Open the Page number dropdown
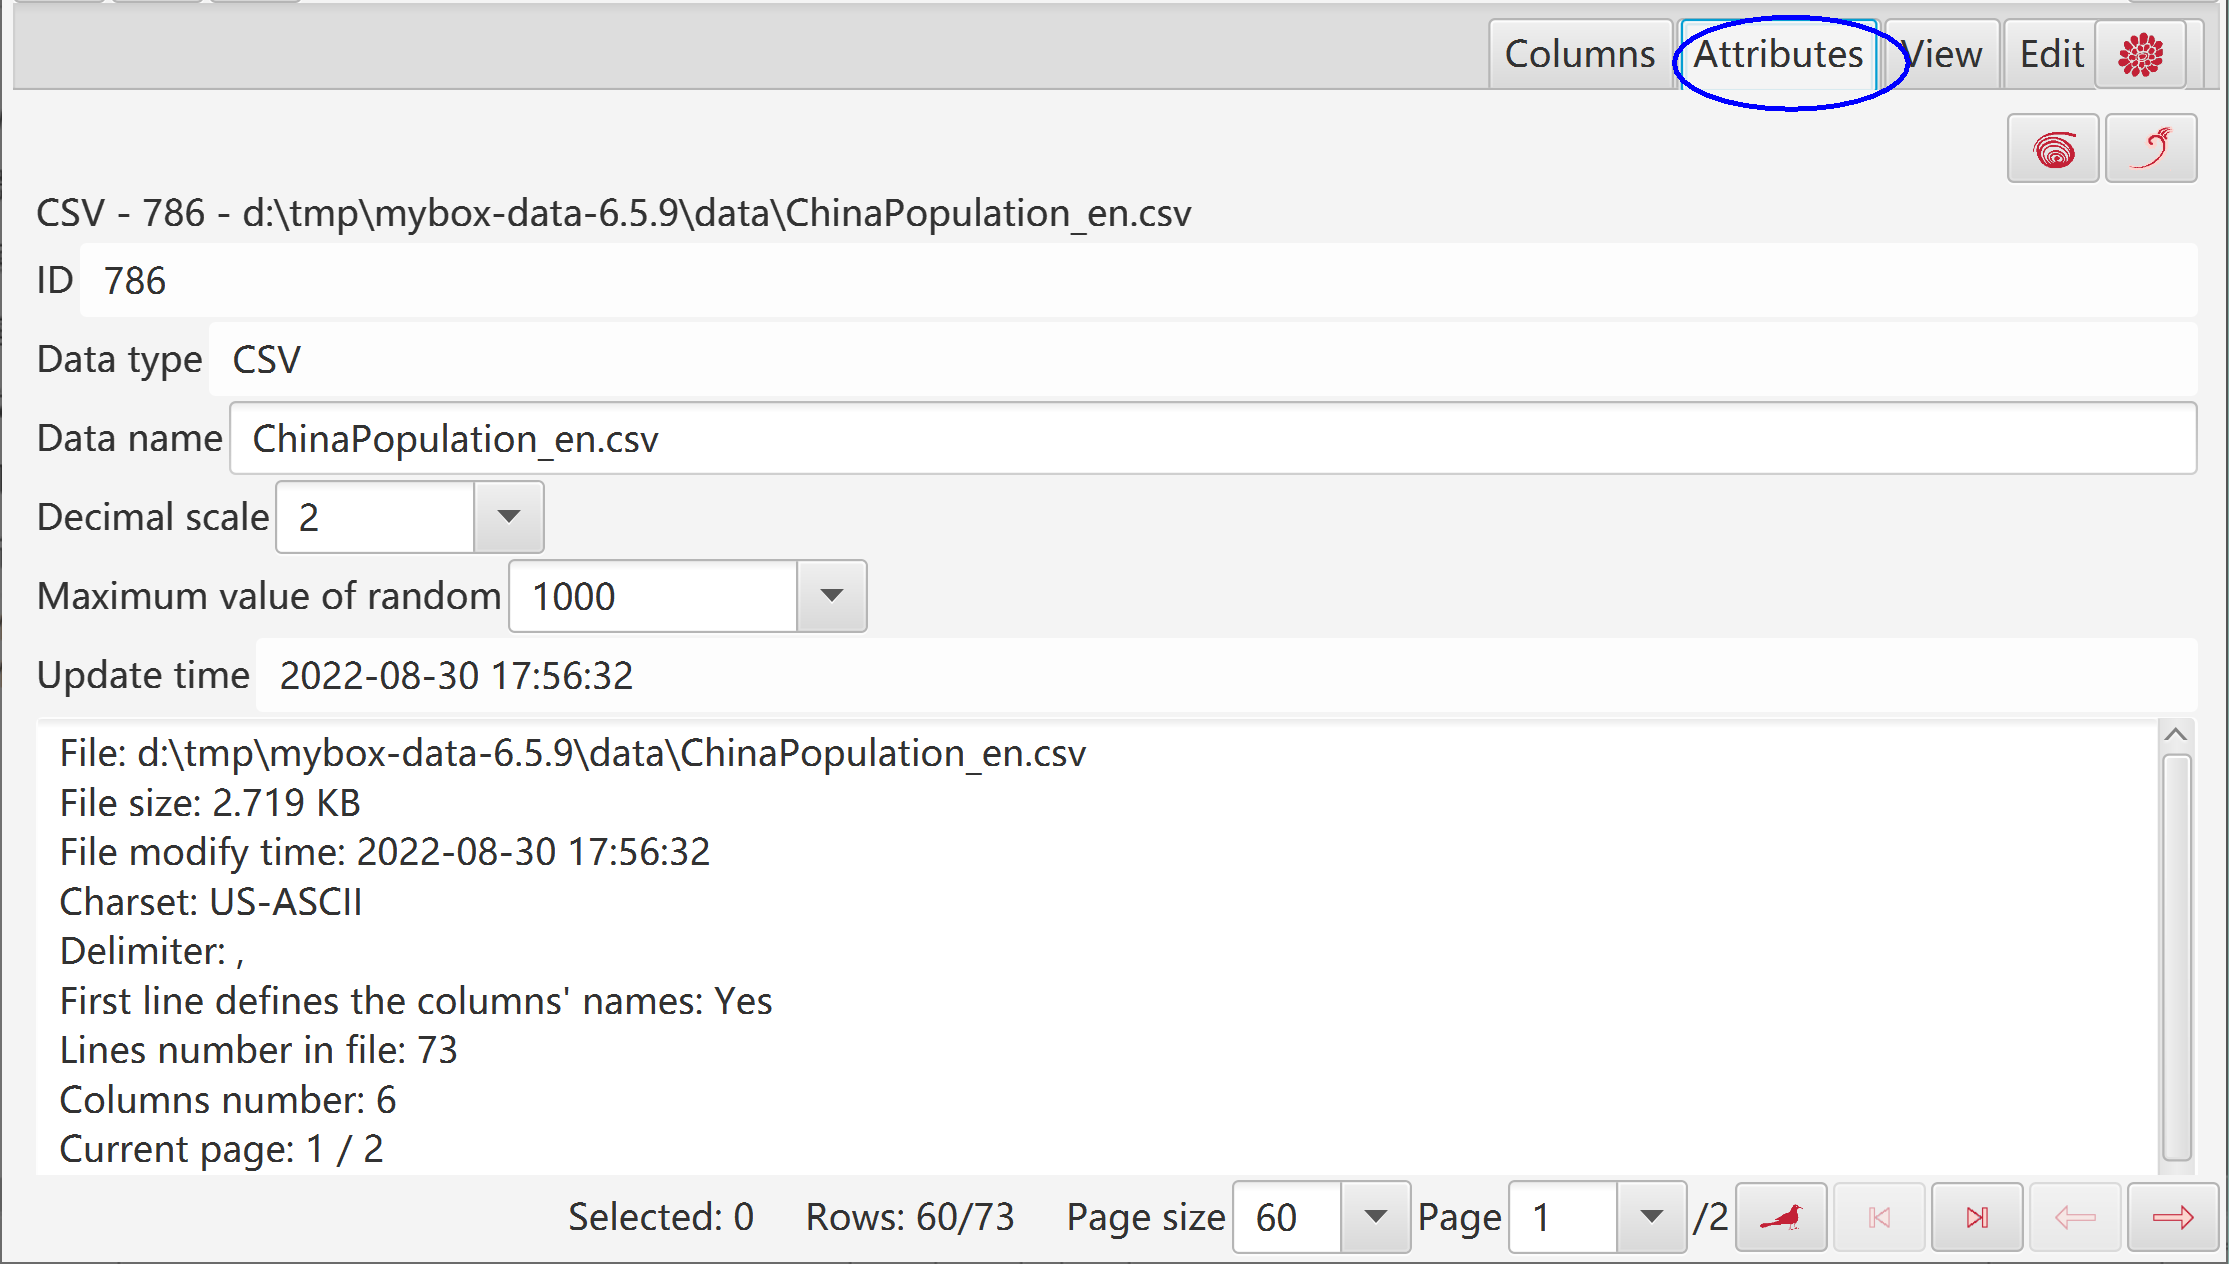Screen dimensions: 2229x1264 (1651, 1217)
